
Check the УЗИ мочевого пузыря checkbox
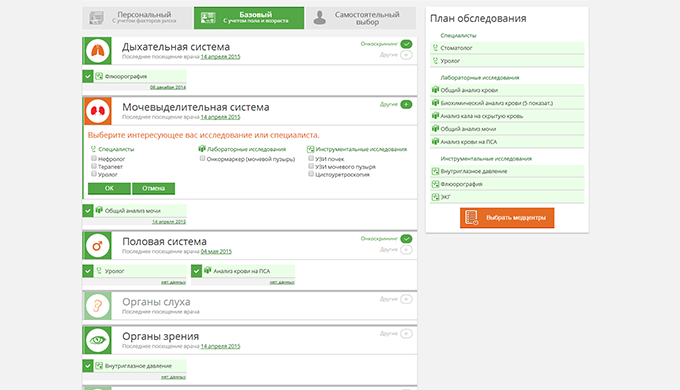[311, 166]
